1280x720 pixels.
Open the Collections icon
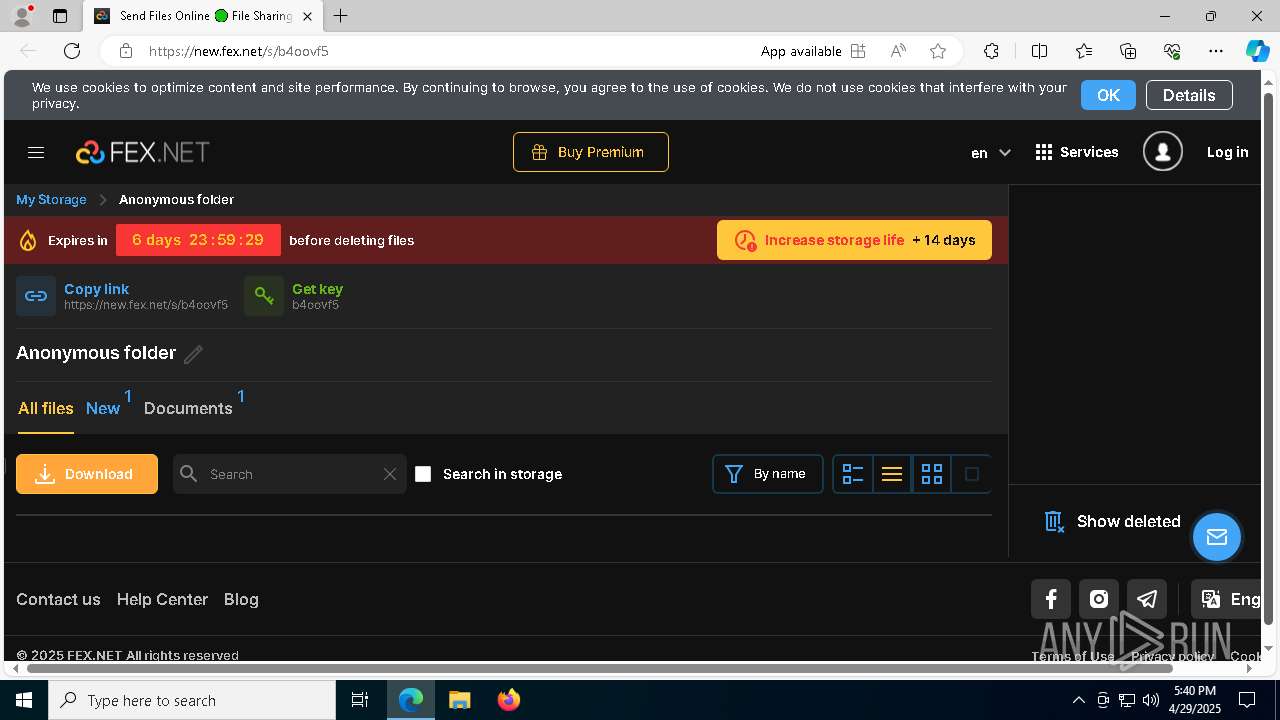click(1128, 51)
